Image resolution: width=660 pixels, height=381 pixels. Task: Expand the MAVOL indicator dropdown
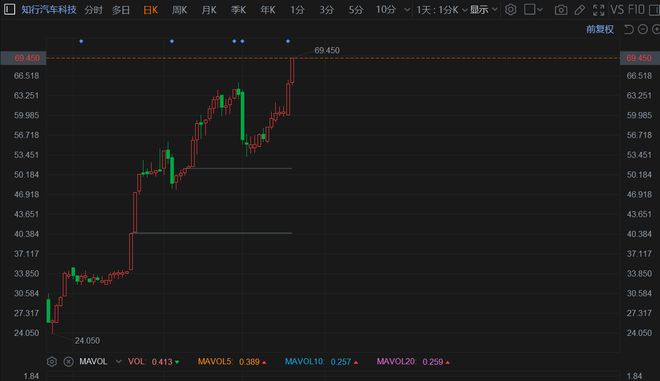click(119, 362)
